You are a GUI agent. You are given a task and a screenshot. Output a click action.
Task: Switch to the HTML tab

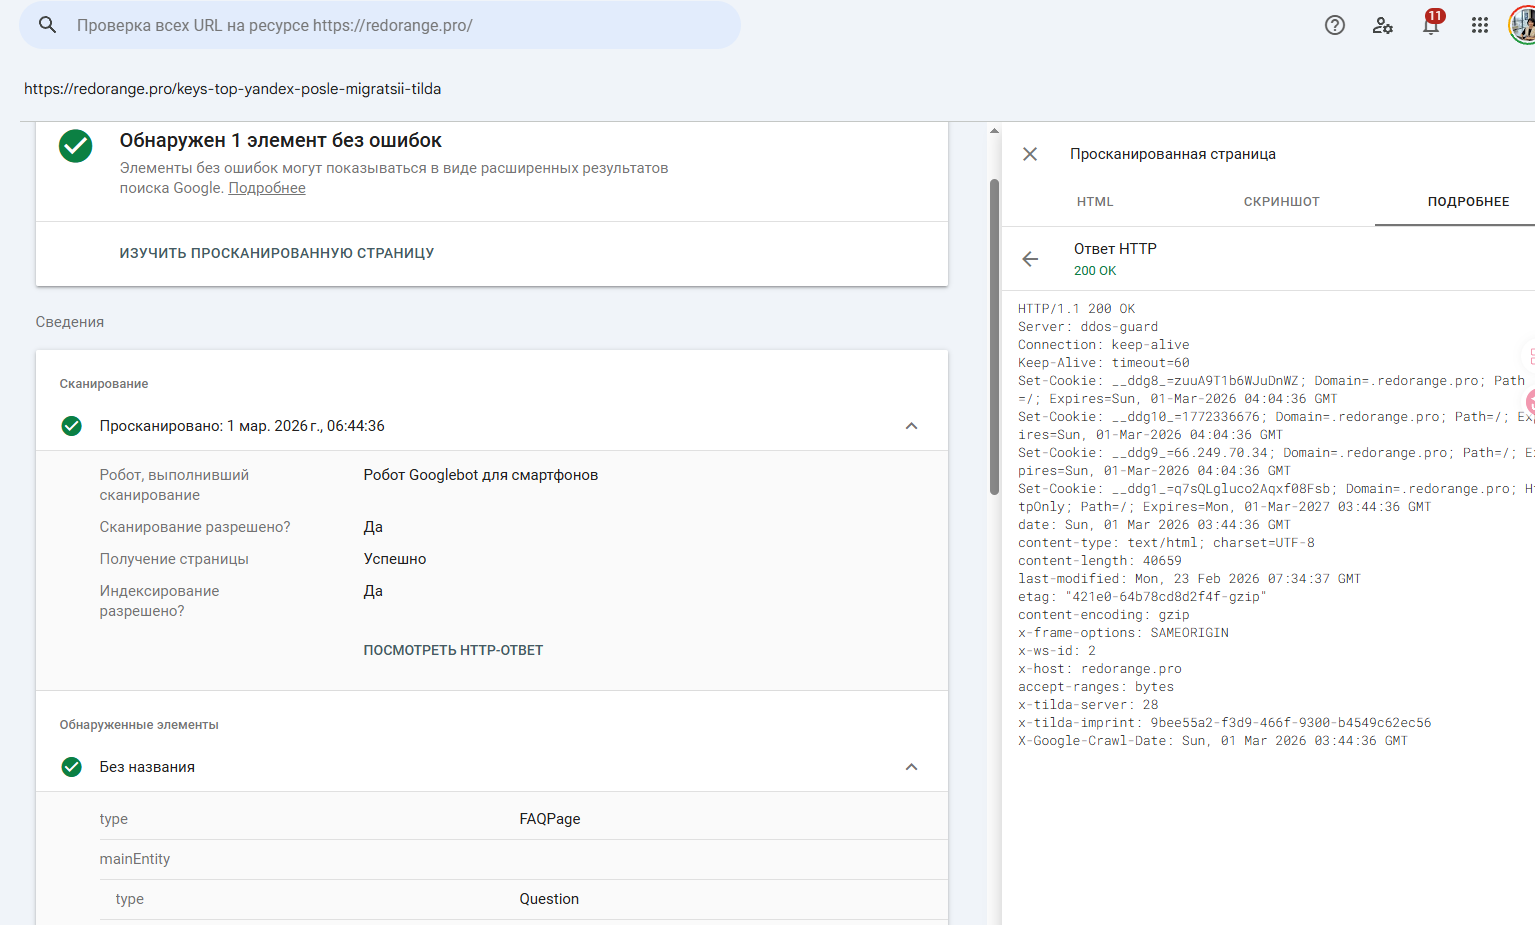coord(1095,202)
